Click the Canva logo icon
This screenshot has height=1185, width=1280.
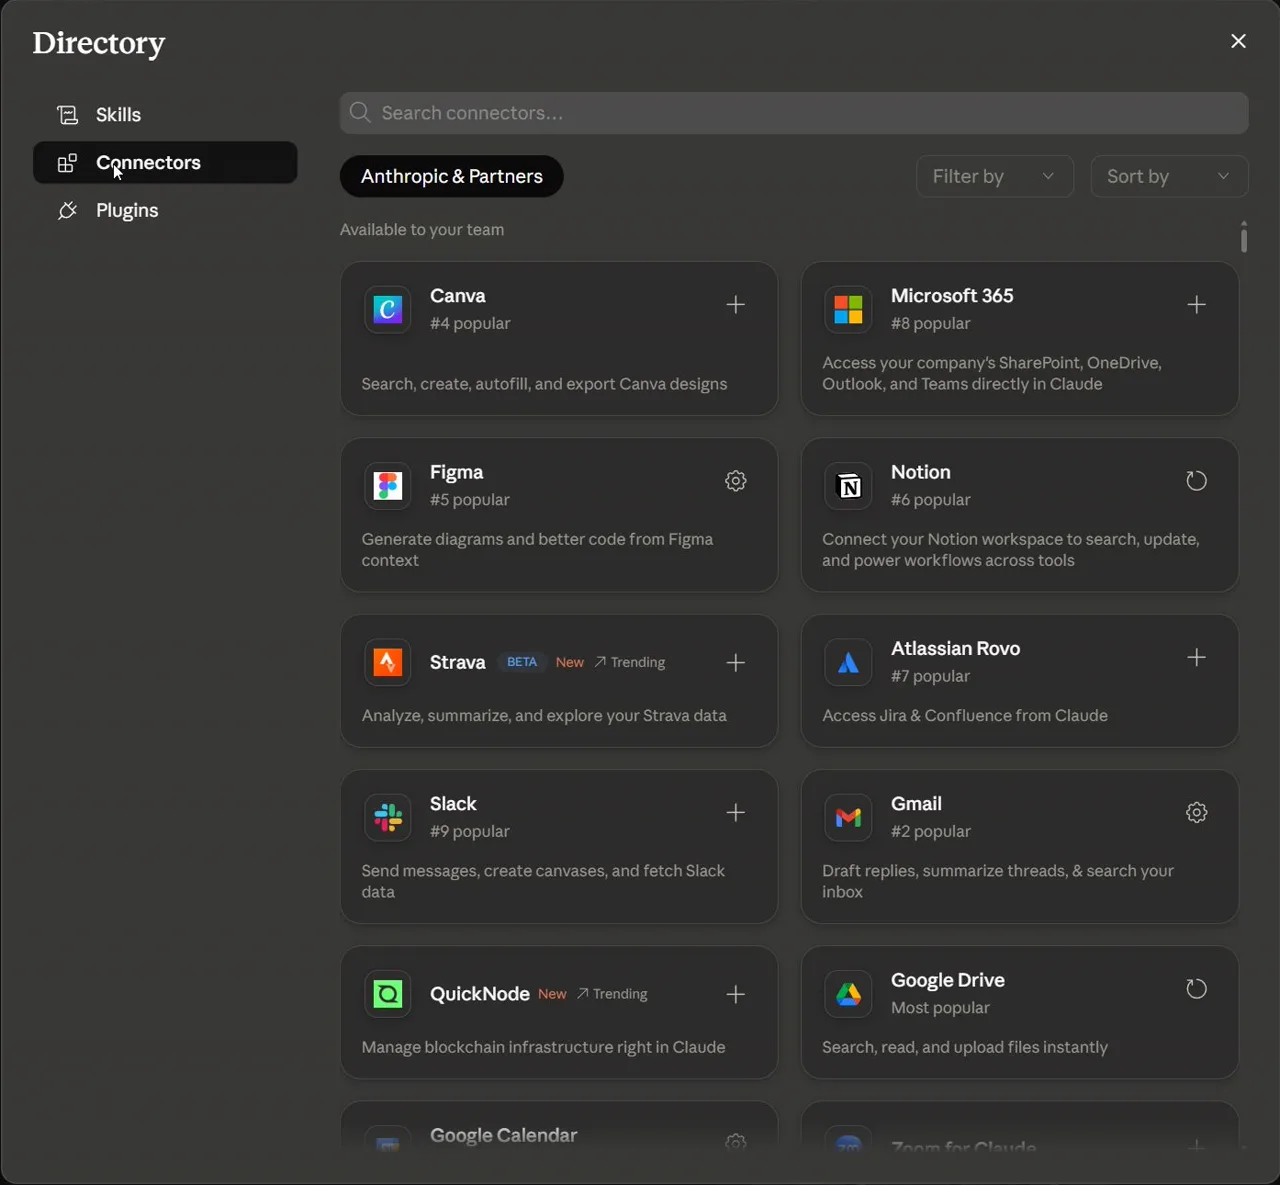point(387,309)
